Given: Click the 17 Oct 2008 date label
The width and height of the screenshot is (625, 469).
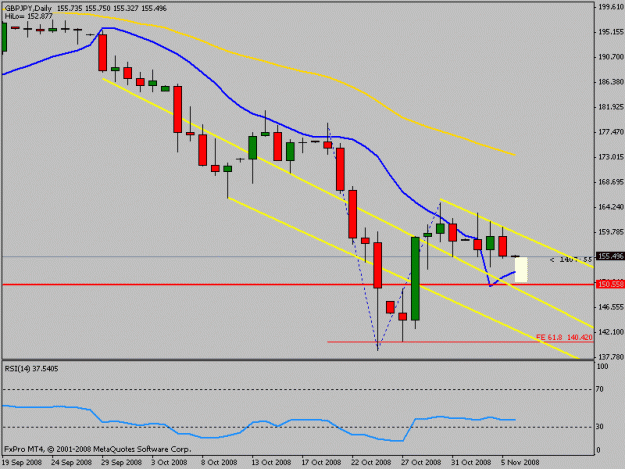Looking at the screenshot, I should [321, 463].
